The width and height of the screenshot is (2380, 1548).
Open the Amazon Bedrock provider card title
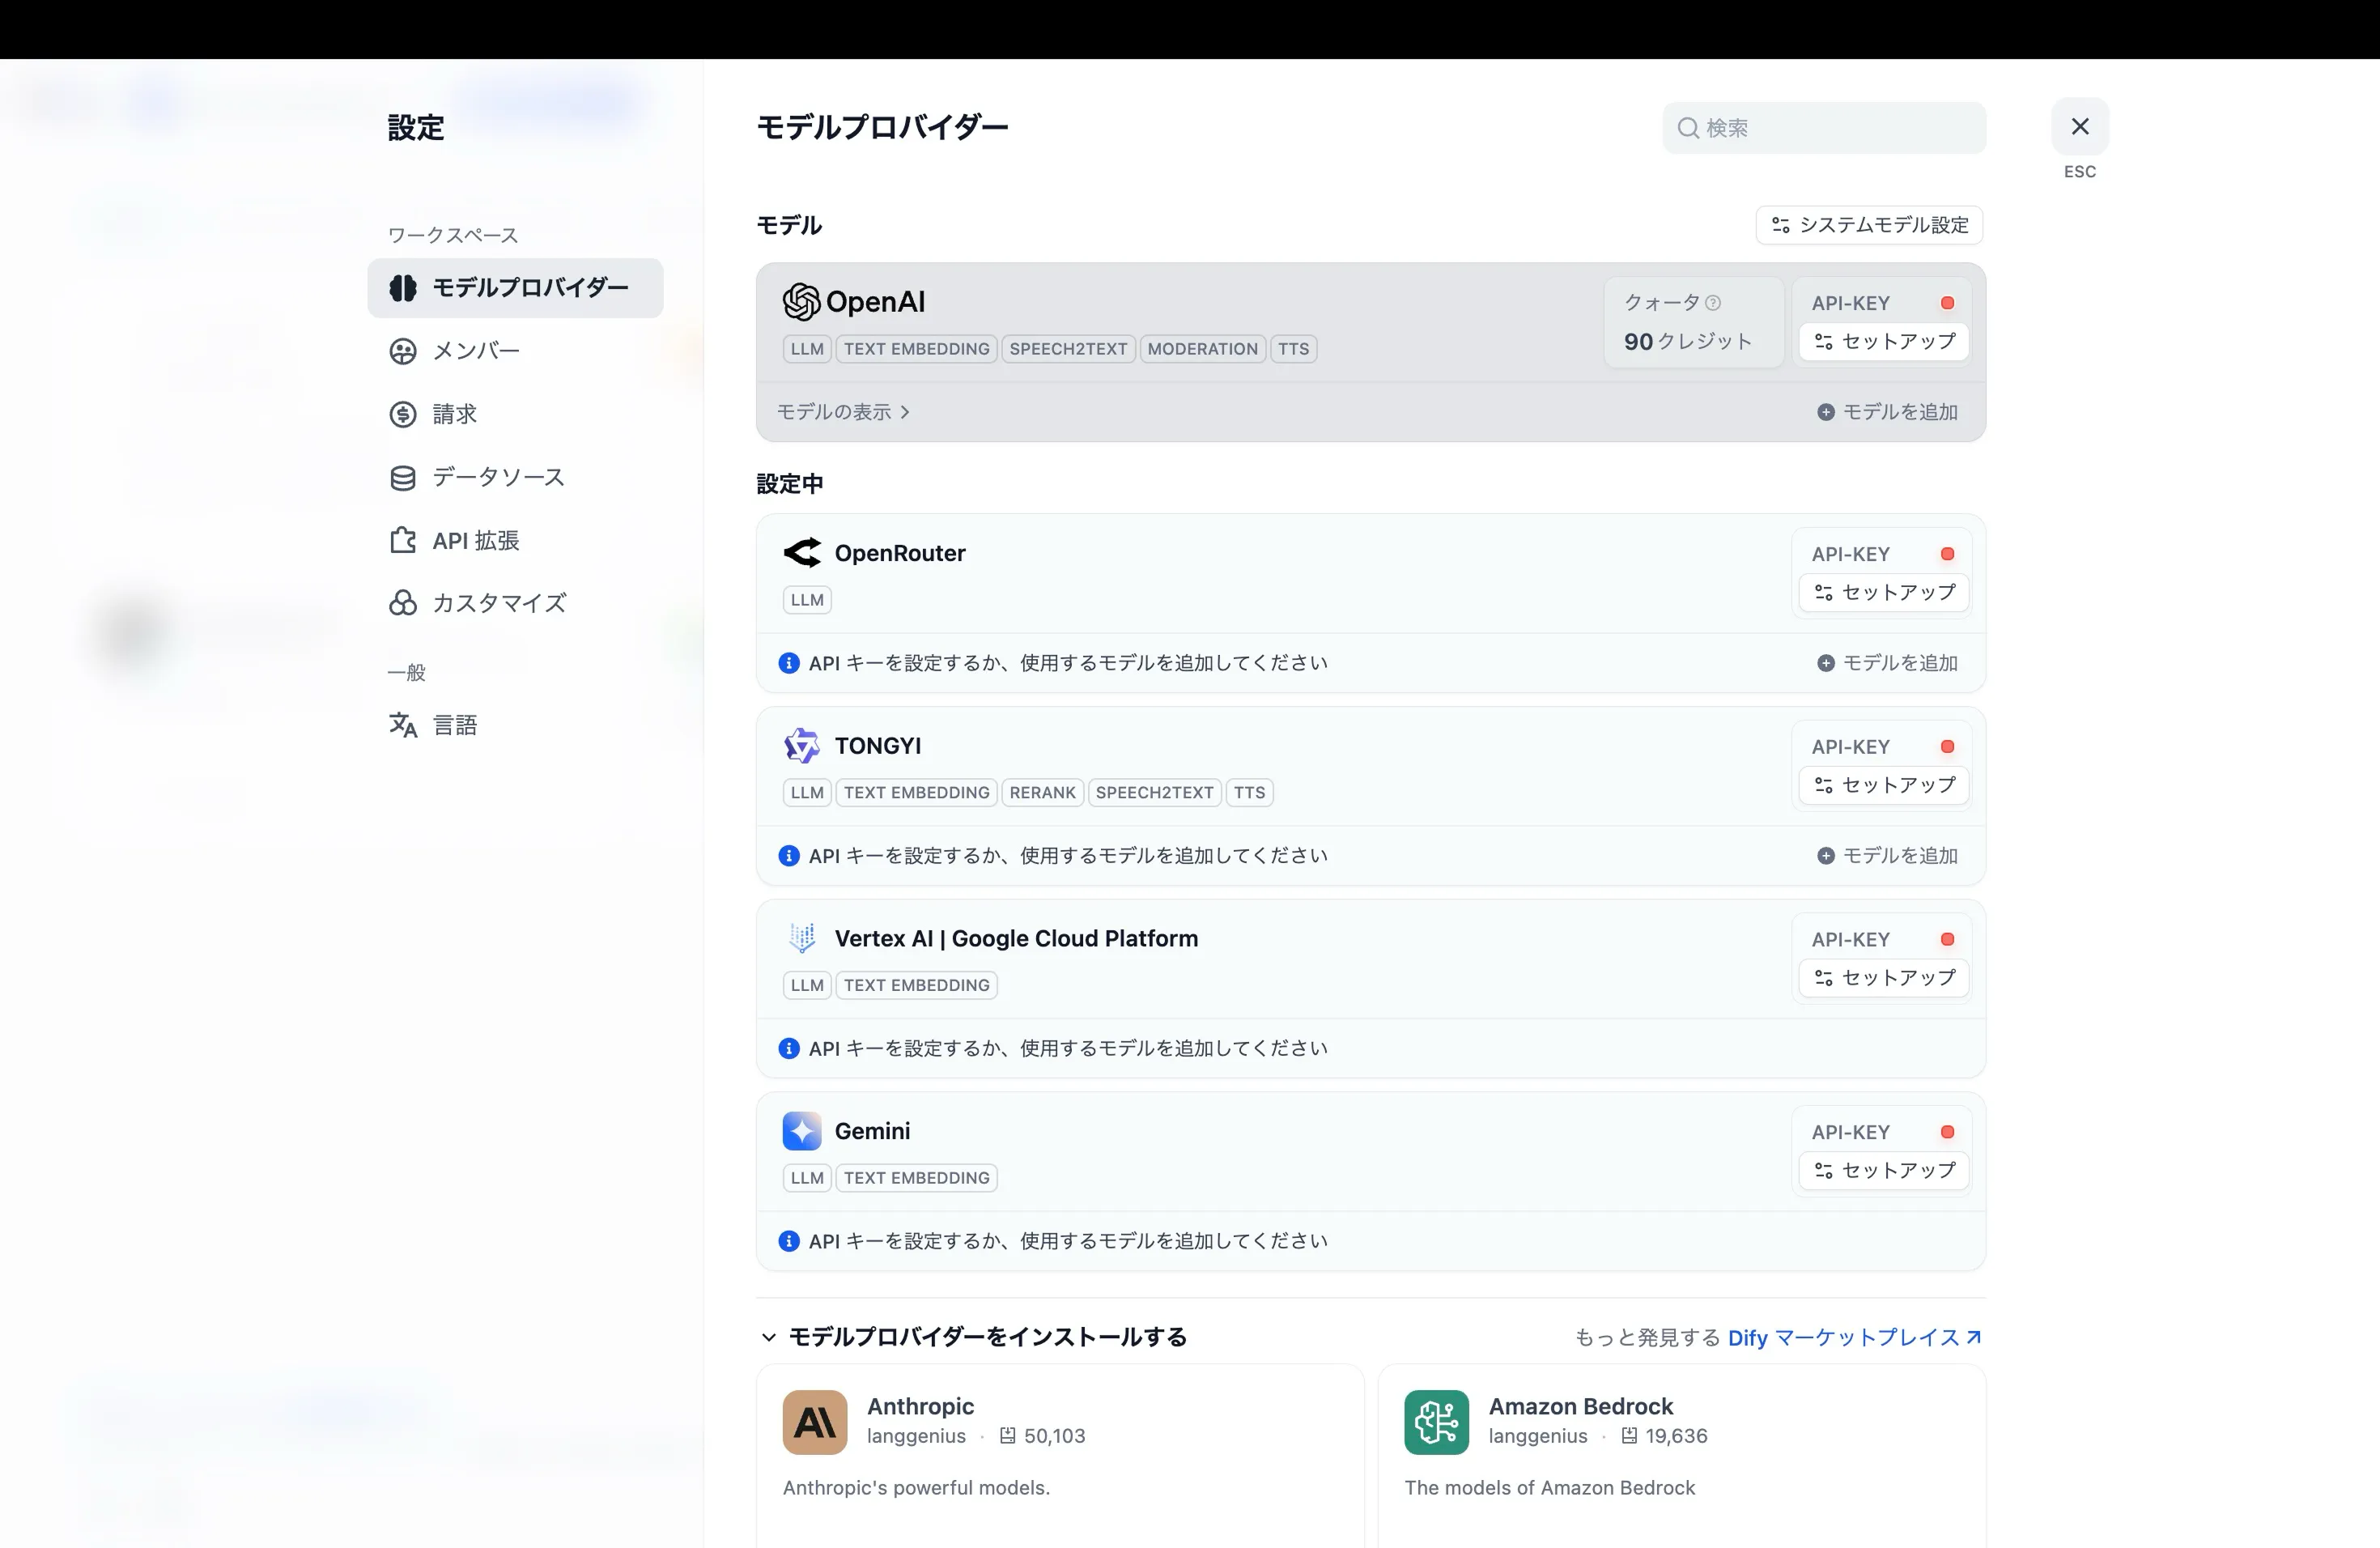pyautogui.click(x=1580, y=1406)
